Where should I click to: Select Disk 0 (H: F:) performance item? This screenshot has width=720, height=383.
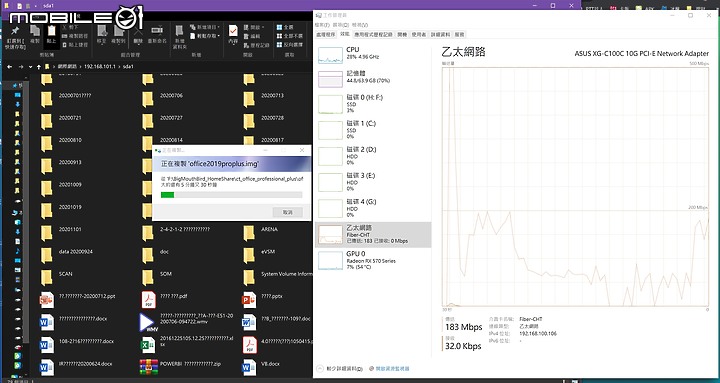pos(373,104)
